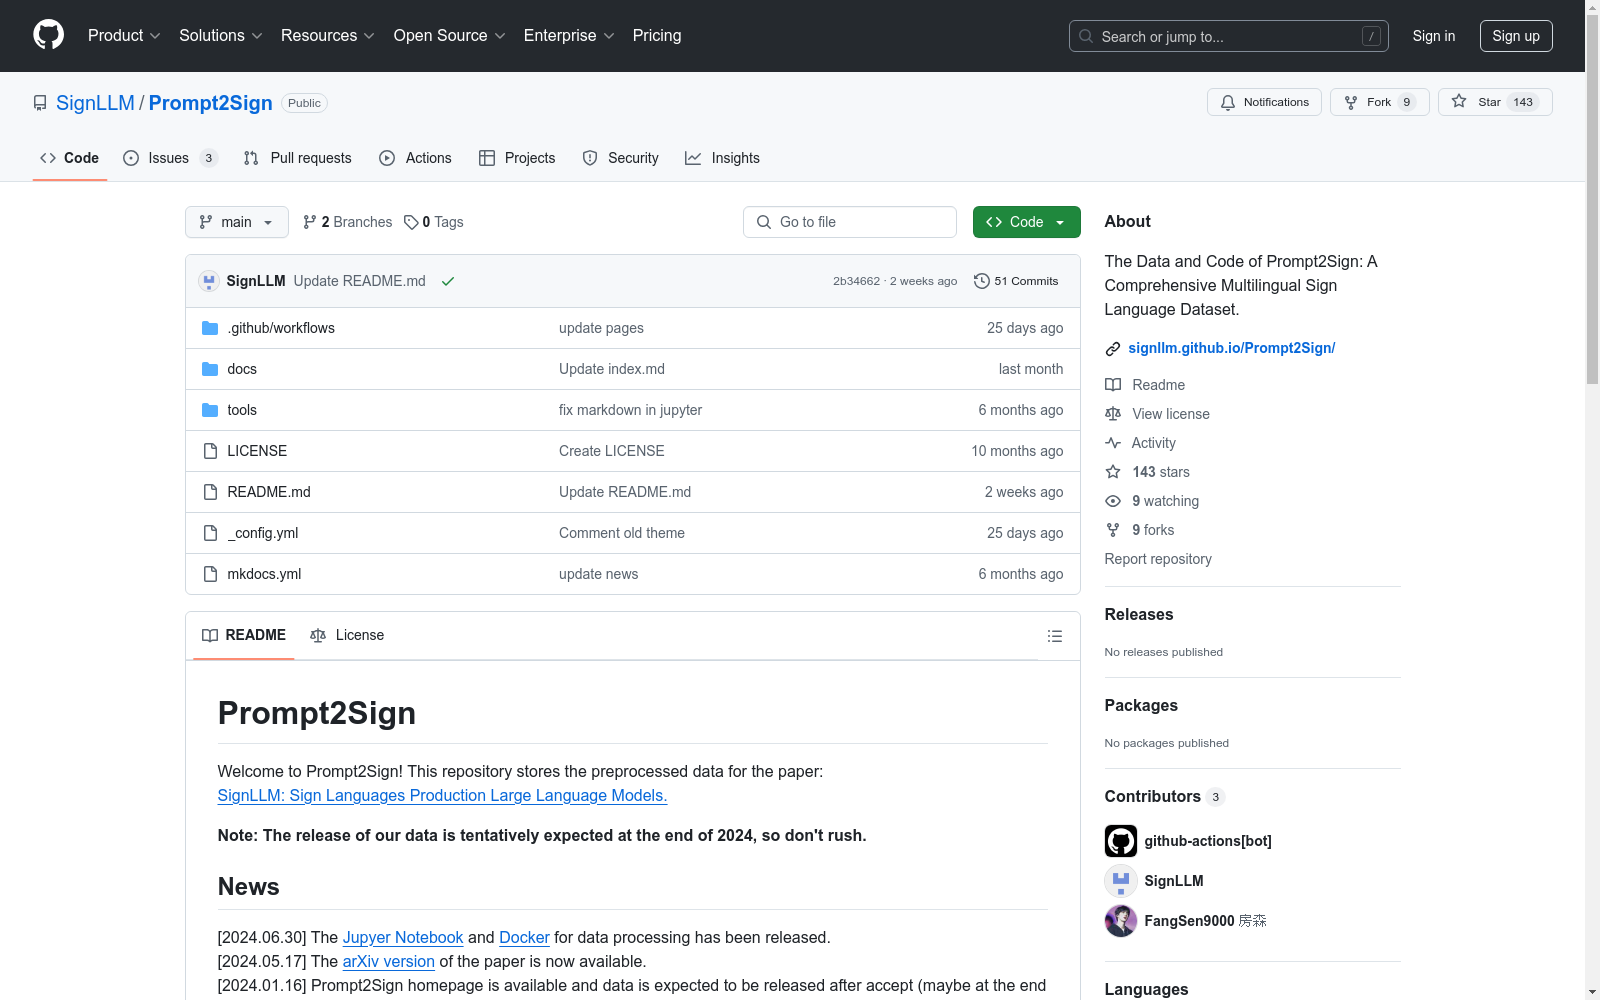Image resolution: width=1600 pixels, height=1000 pixels.
Task: Open the LICENSE file
Action: point(257,451)
